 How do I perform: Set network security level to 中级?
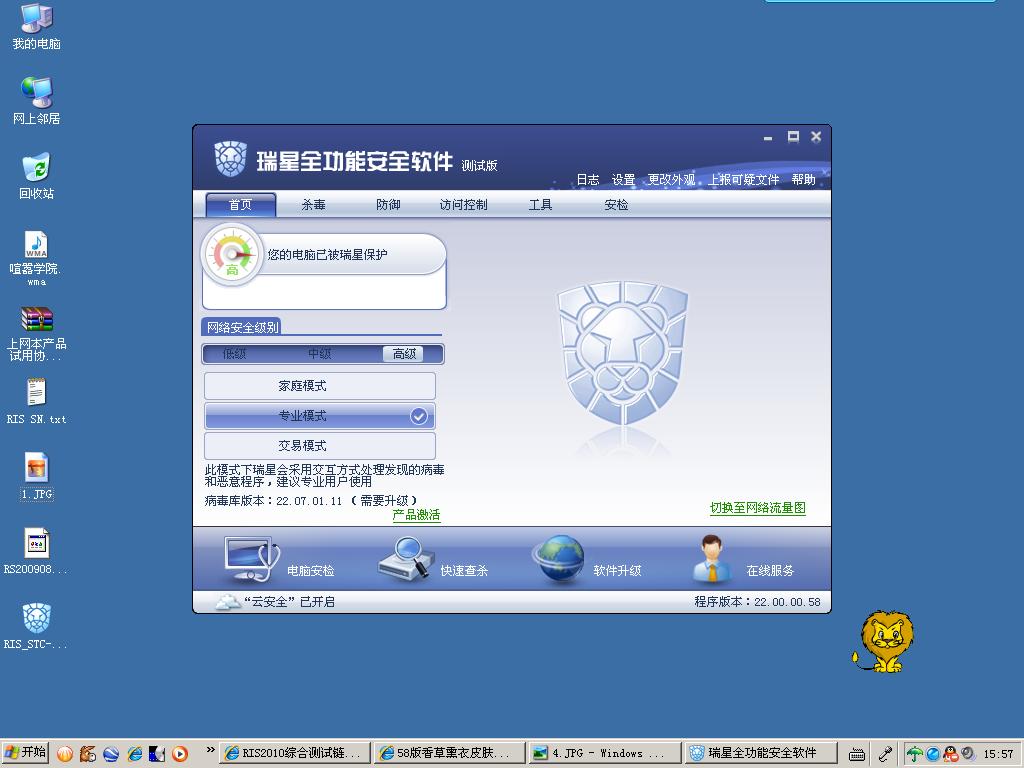tap(319, 354)
